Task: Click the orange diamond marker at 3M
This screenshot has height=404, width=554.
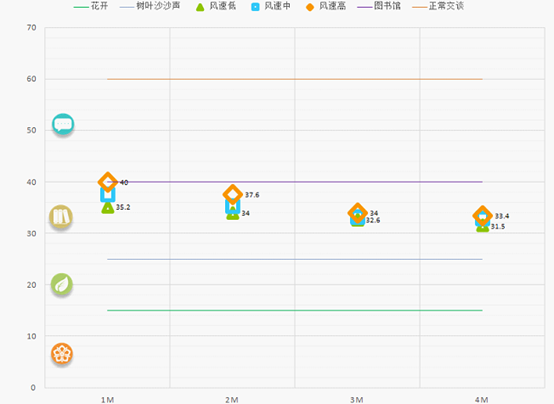Action: pyautogui.click(x=358, y=213)
